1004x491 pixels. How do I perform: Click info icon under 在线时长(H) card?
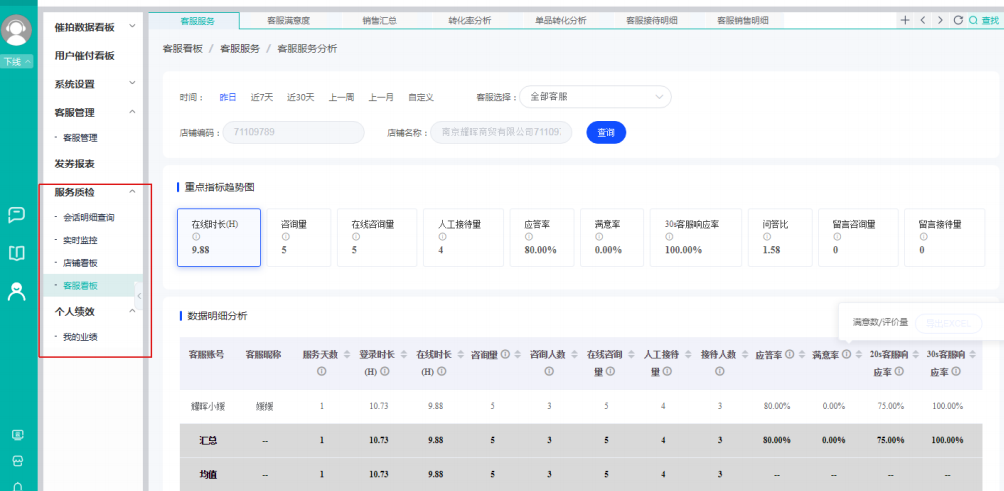click(195, 237)
